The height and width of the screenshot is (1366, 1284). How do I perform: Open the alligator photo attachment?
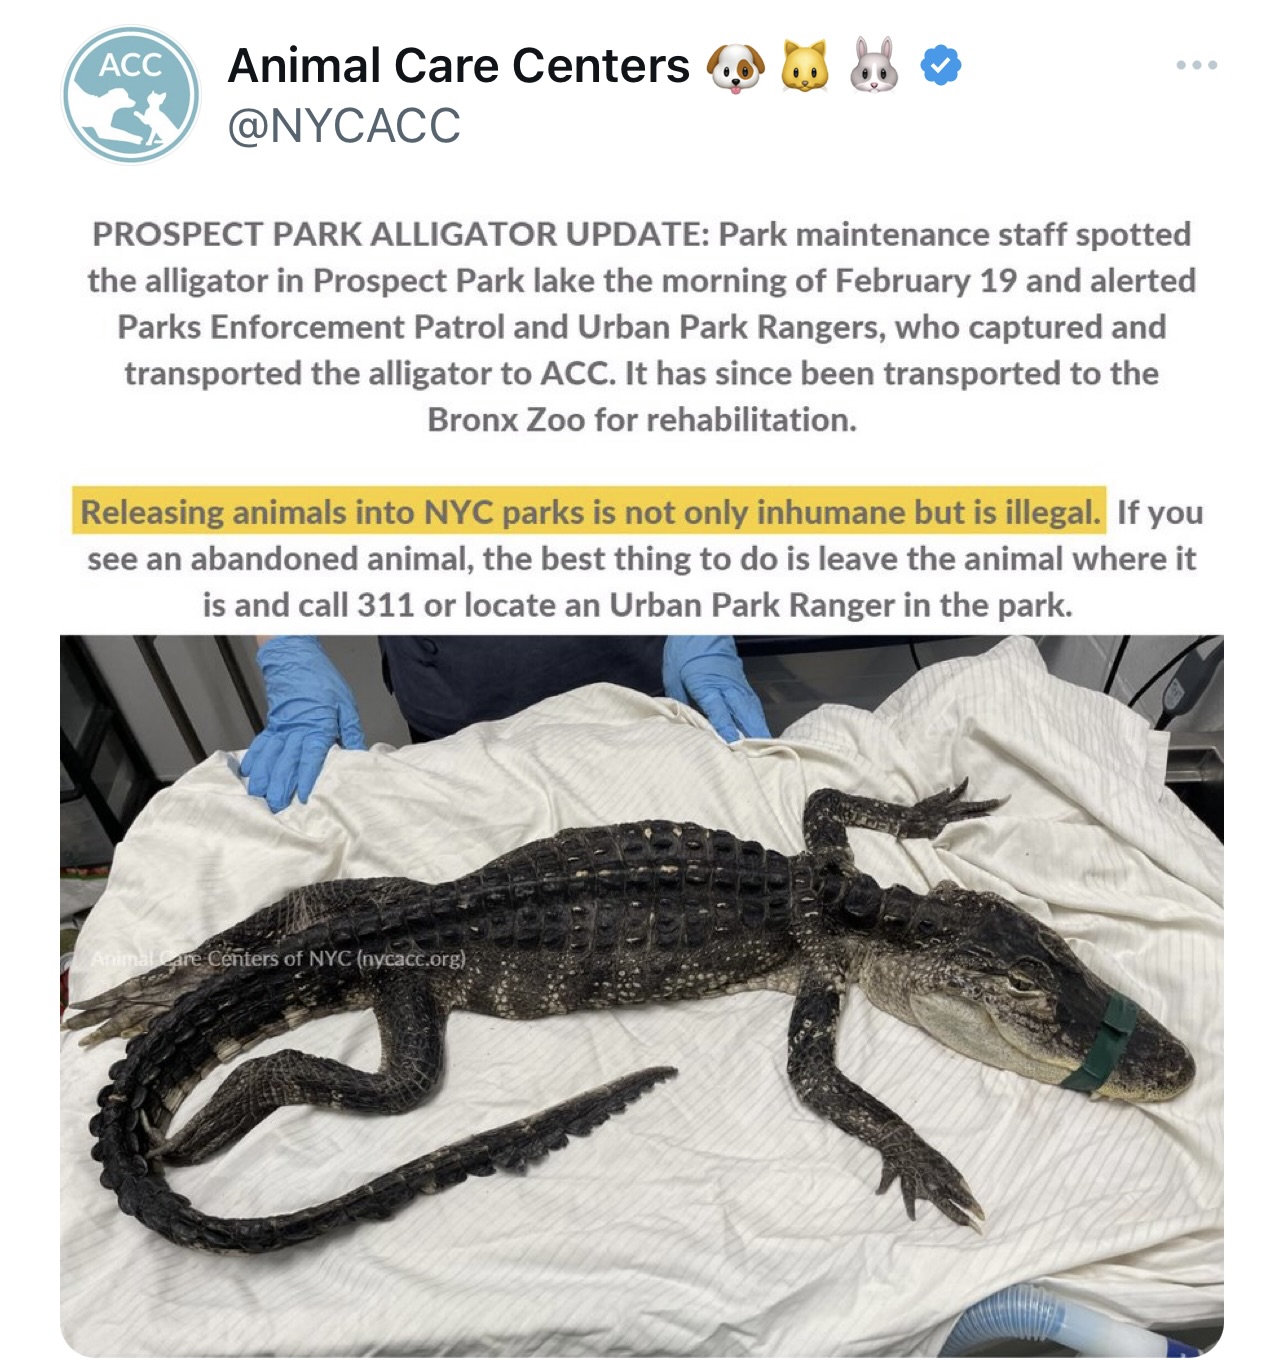pyautogui.click(x=642, y=996)
